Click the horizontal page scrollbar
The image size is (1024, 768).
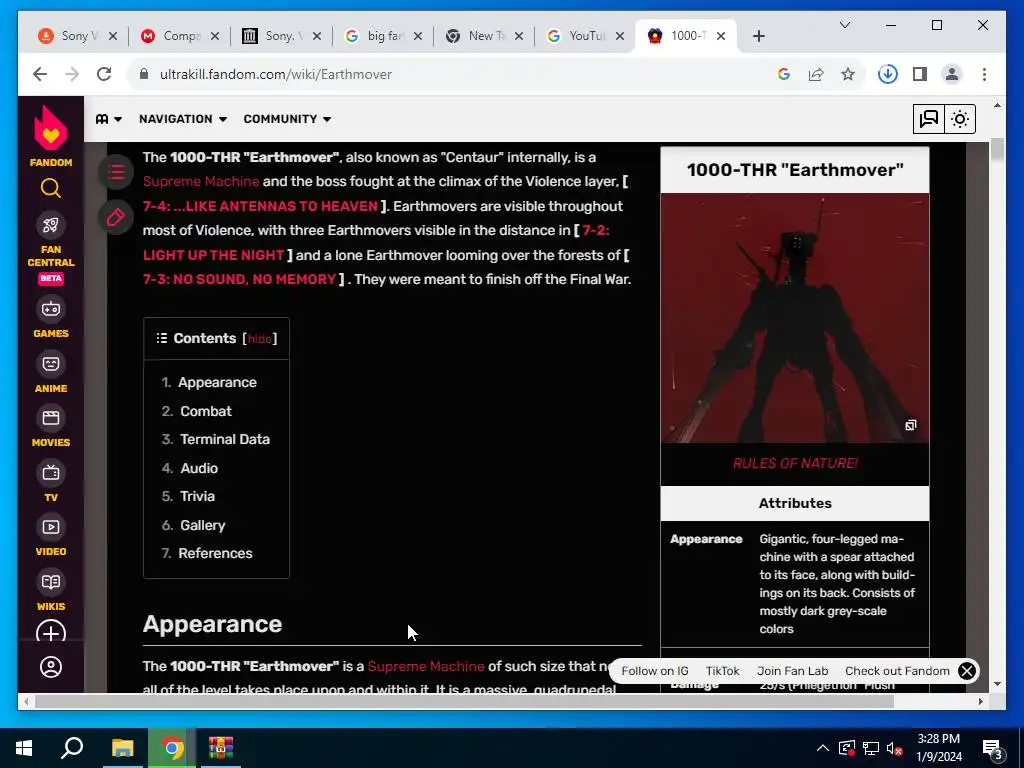[464, 702]
